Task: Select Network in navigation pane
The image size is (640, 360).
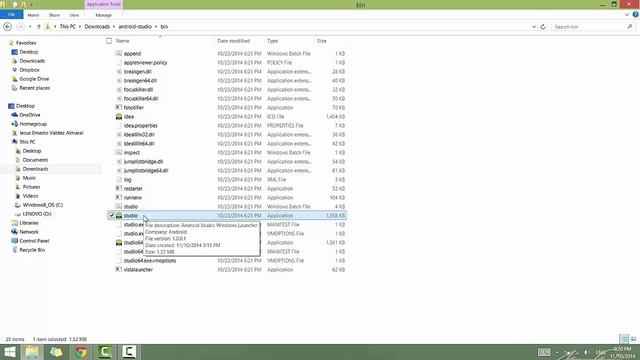Action: pyautogui.click(x=29, y=232)
